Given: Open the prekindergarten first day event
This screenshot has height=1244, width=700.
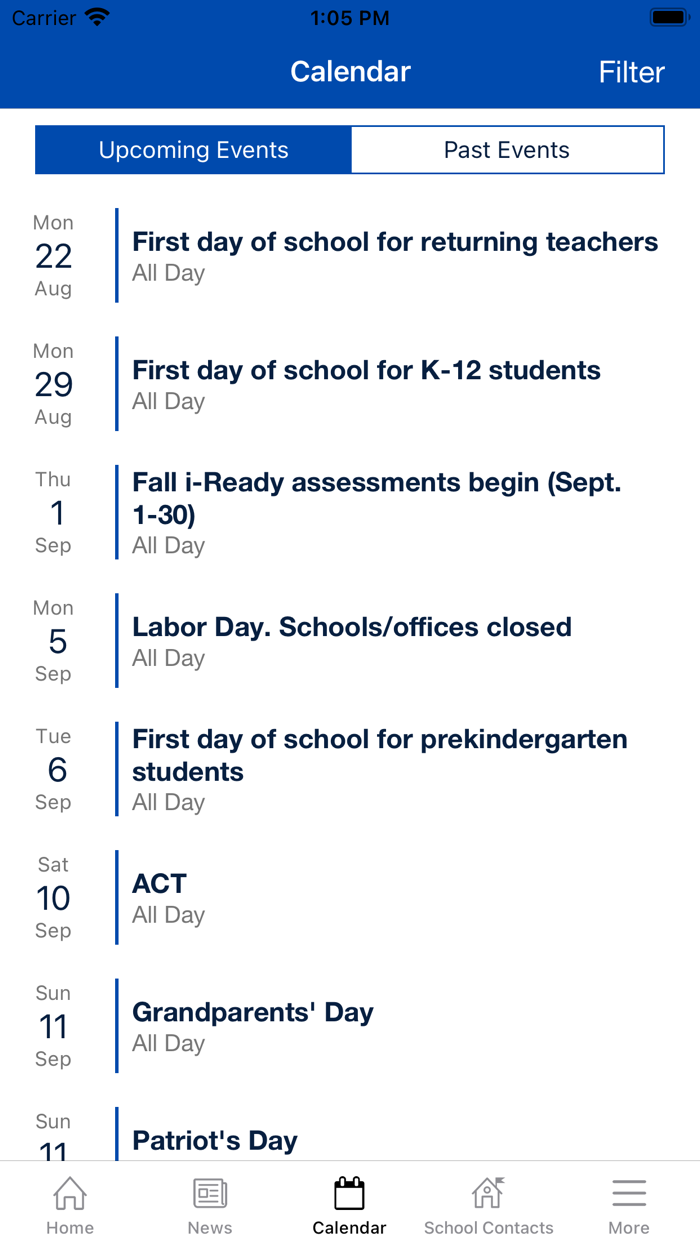Looking at the screenshot, I should [x=380, y=768].
